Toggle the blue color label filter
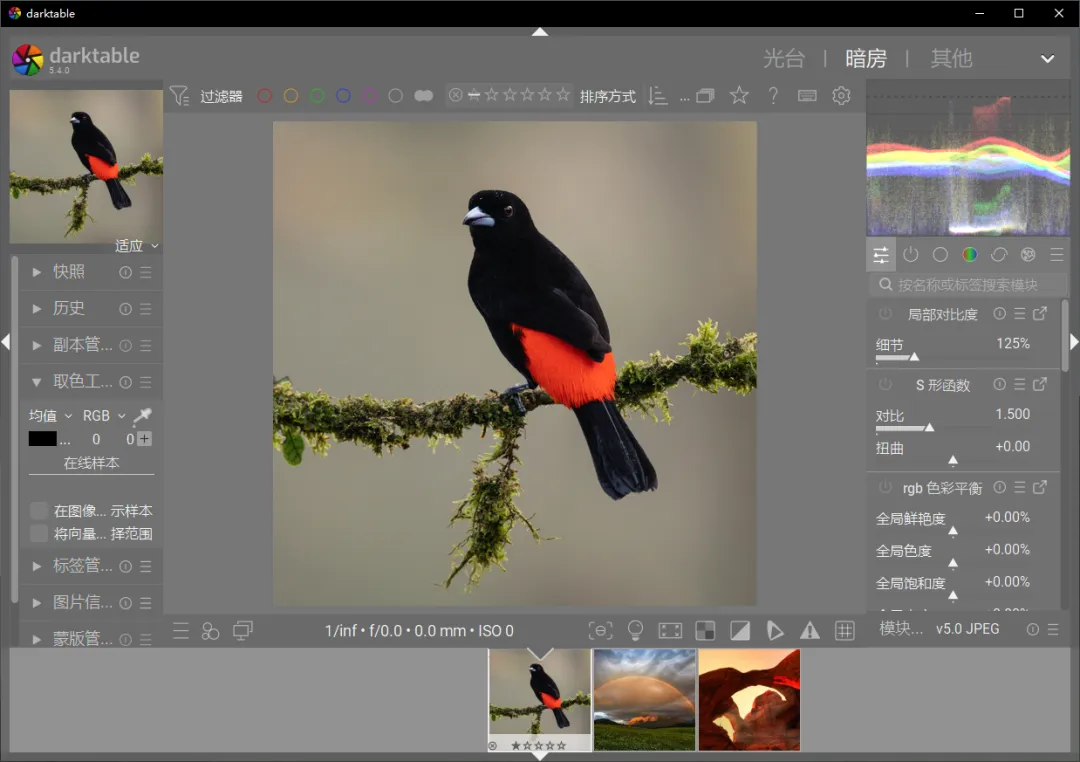Image resolution: width=1080 pixels, height=762 pixels. point(343,96)
